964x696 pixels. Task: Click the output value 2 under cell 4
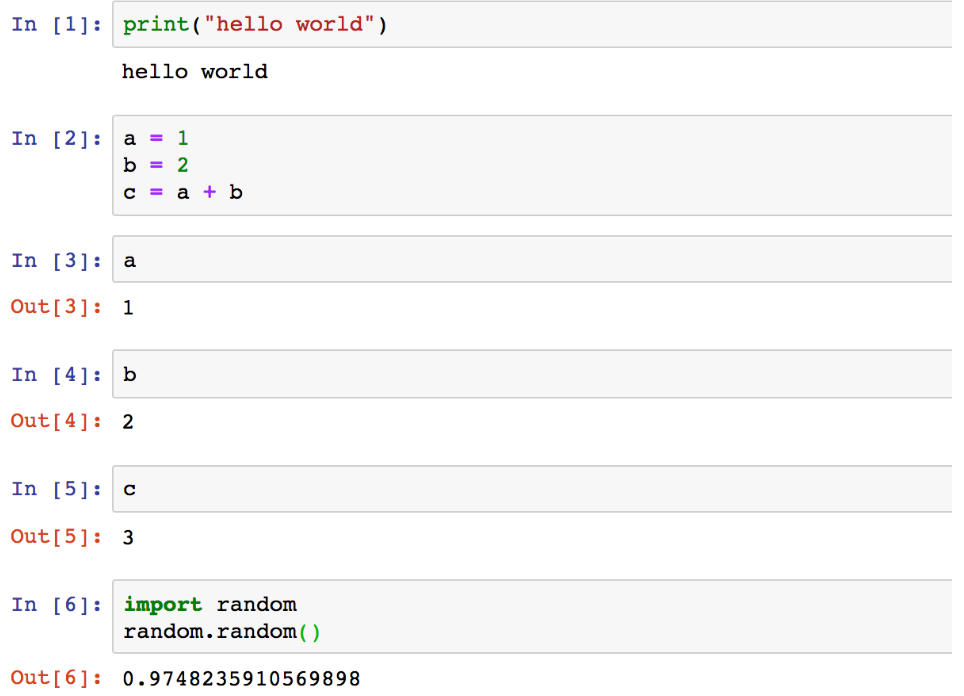click(128, 422)
